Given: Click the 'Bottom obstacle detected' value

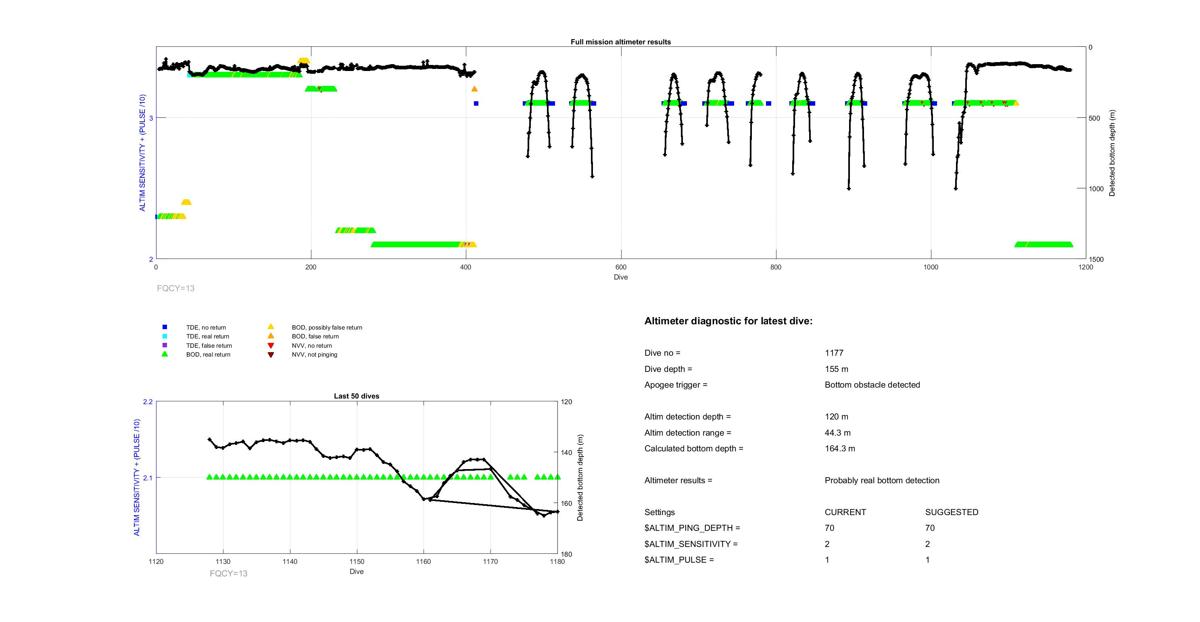Looking at the screenshot, I should pyautogui.click(x=872, y=385).
